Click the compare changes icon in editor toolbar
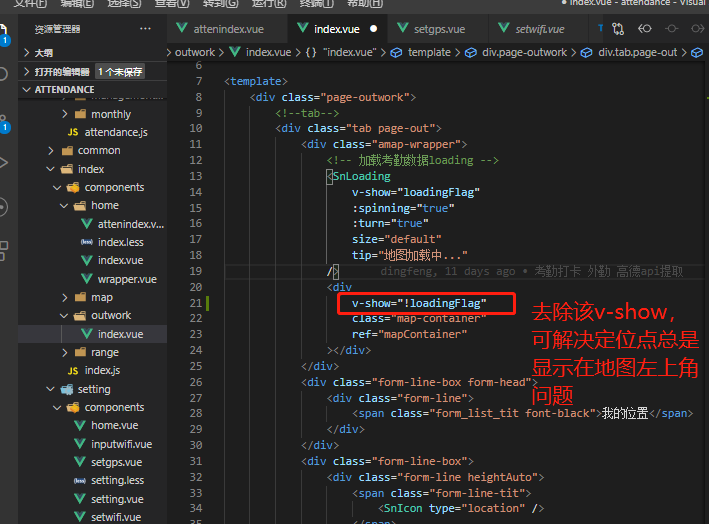This screenshot has height=524, width=709. click(x=618, y=29)
